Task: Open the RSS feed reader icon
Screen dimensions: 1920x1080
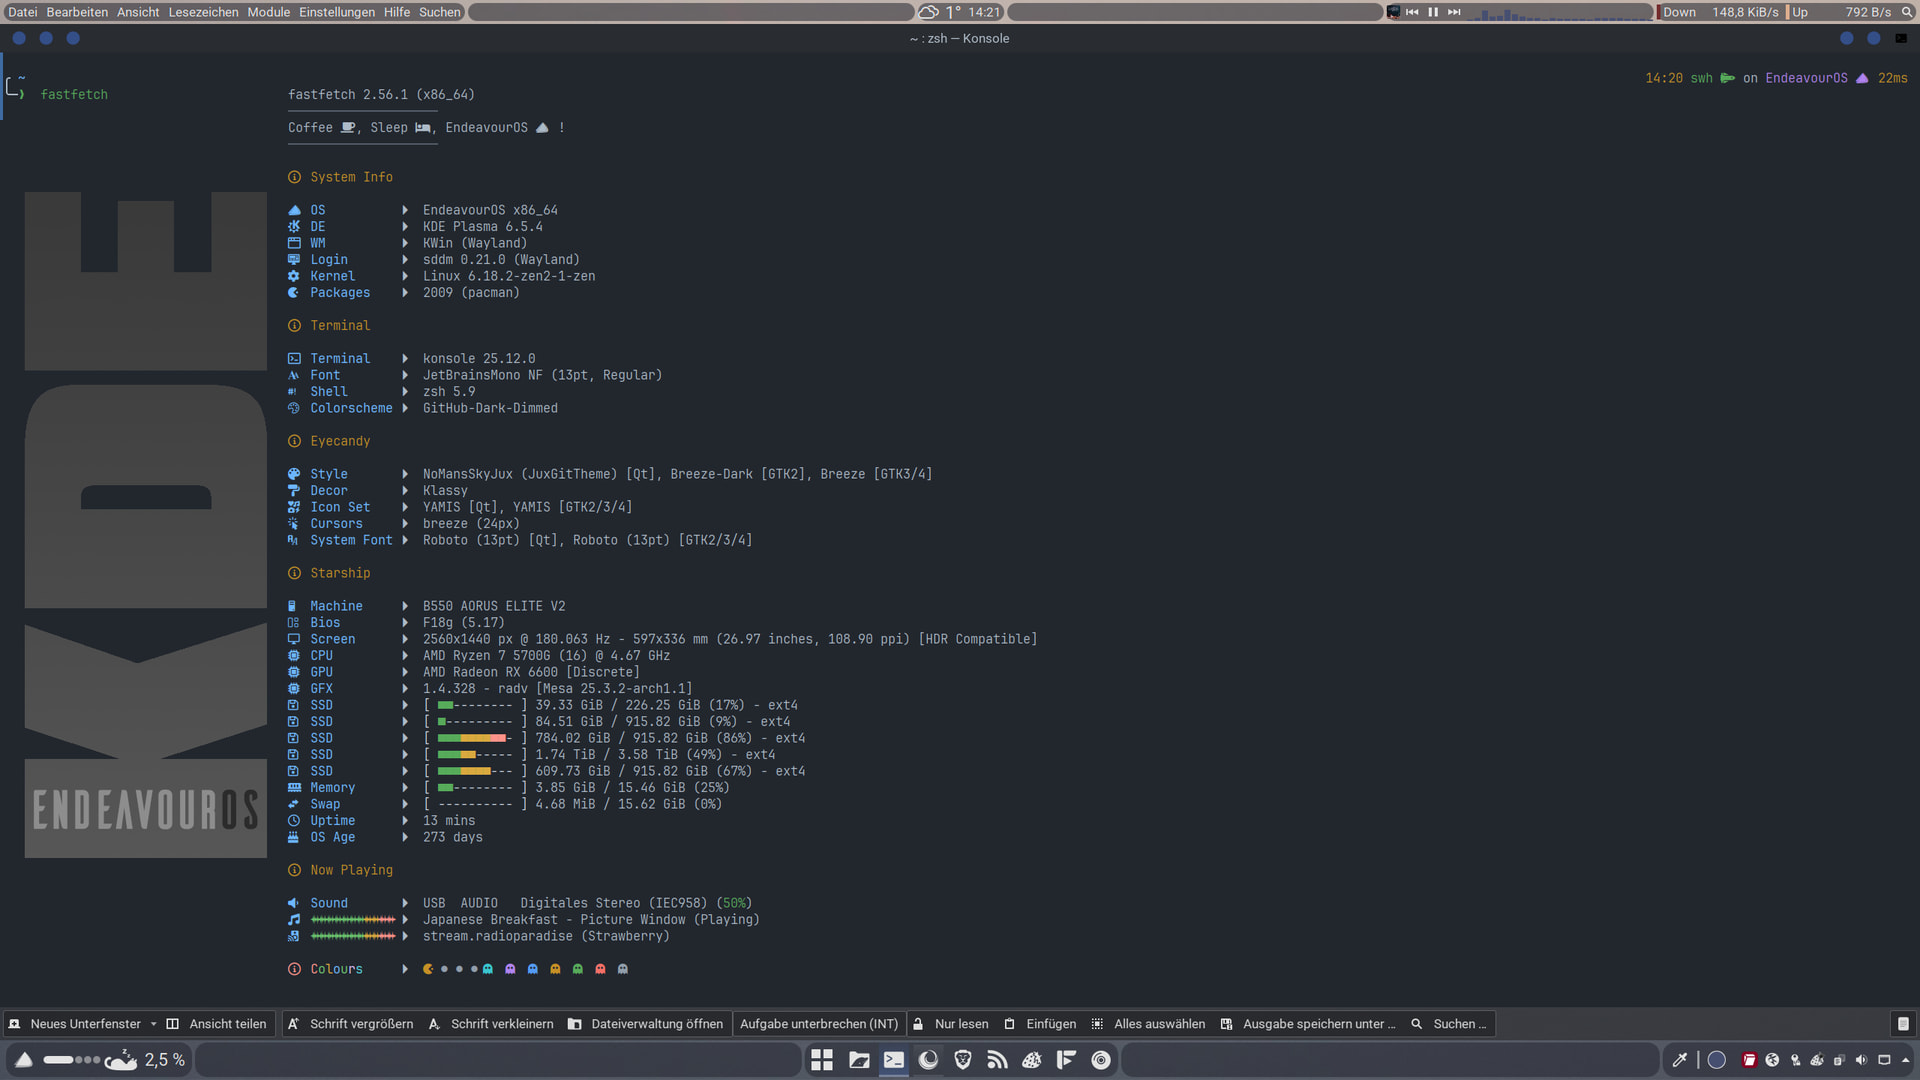Action: (x=997, y=1060)
